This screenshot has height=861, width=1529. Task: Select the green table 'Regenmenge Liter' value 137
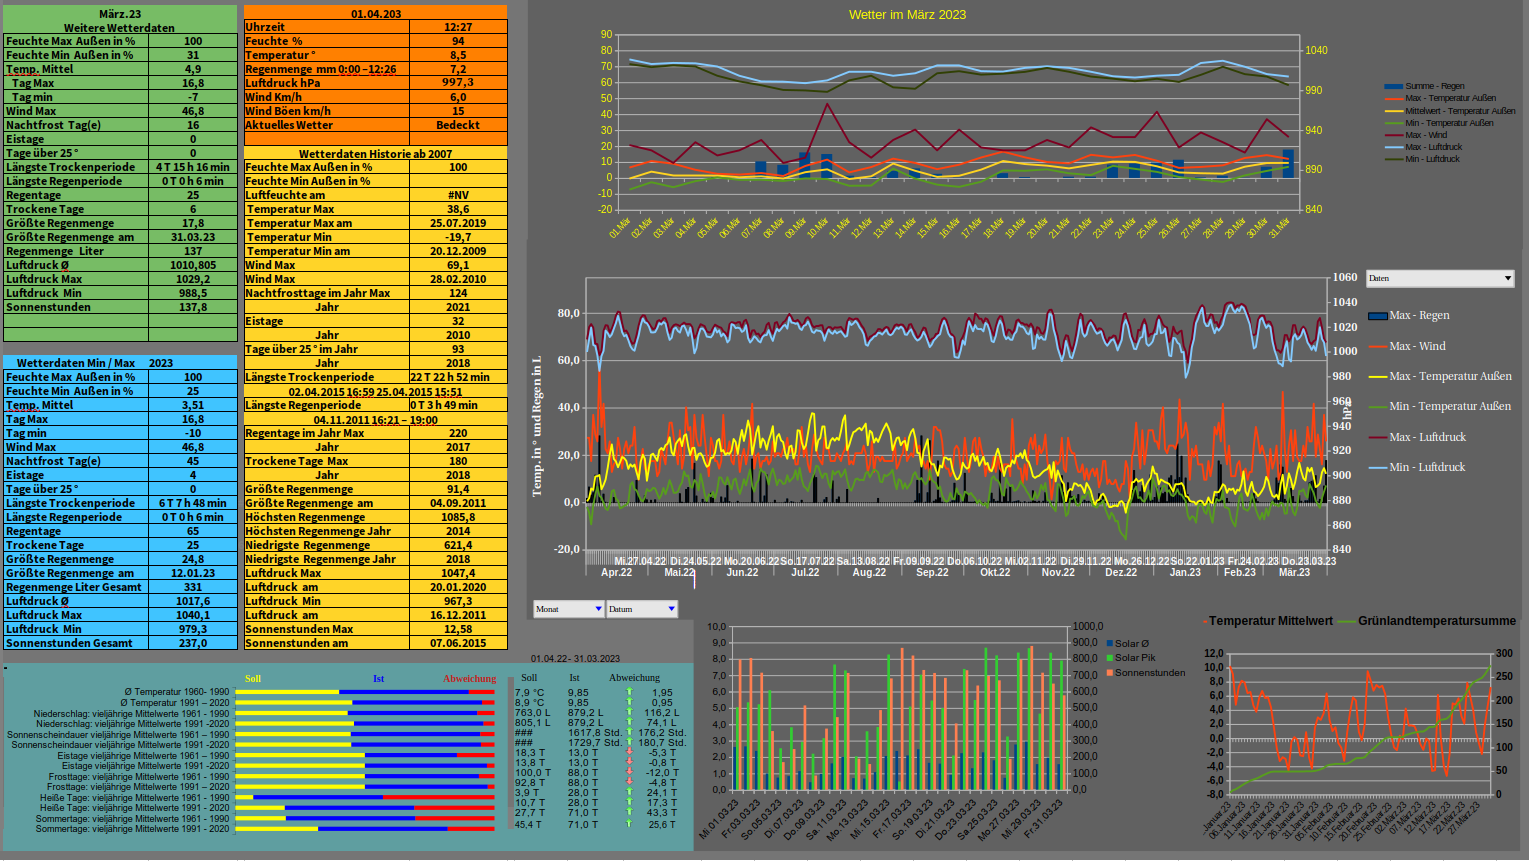[x=193, y=251]
